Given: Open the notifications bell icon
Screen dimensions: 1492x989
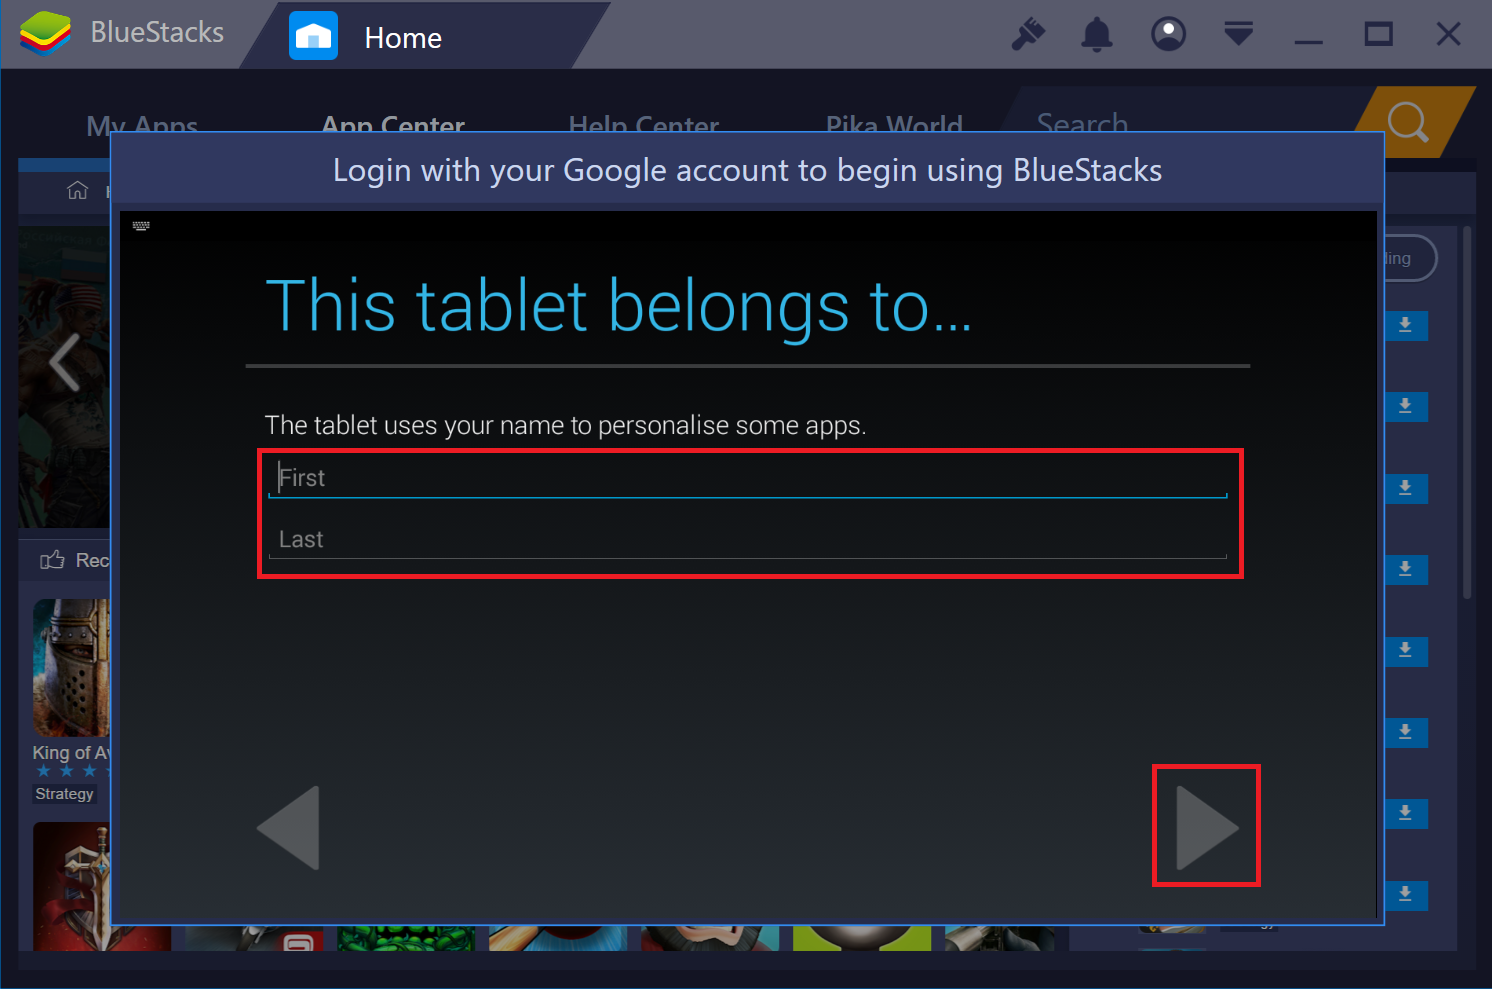Looking at the screenshot, I should click(x=1097, y=35).
